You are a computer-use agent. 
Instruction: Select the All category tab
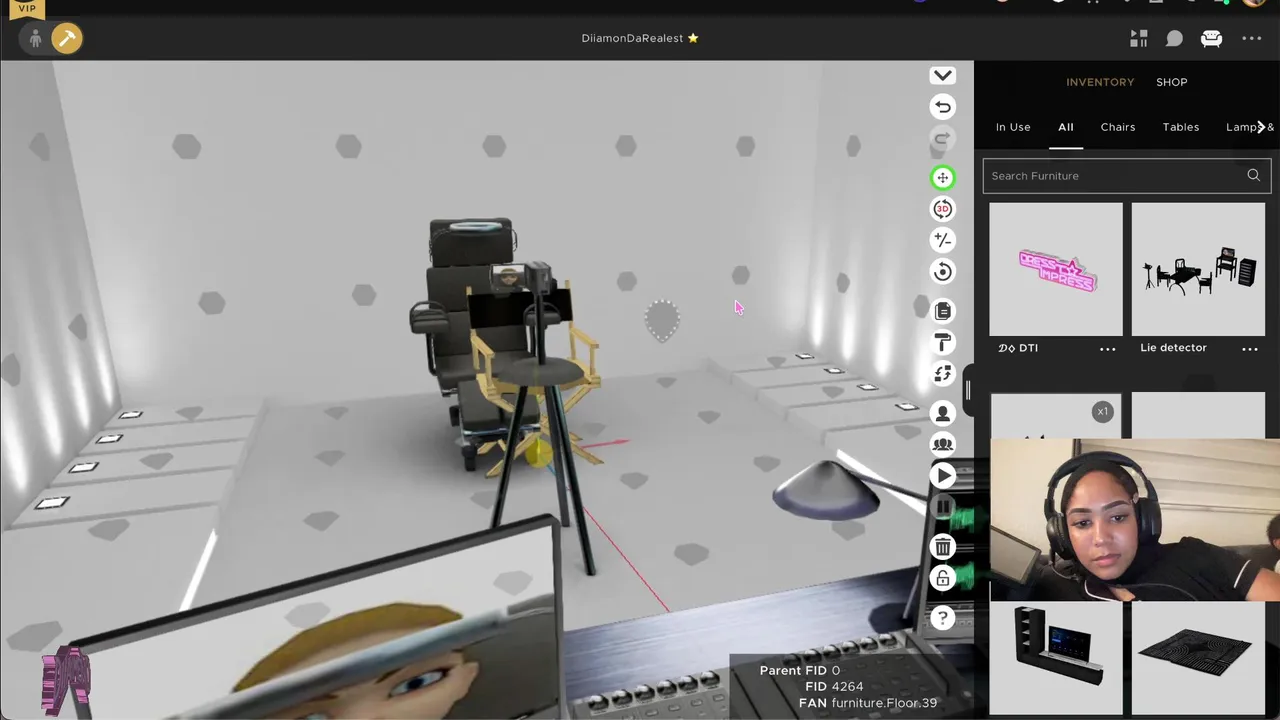point(1066,127)
